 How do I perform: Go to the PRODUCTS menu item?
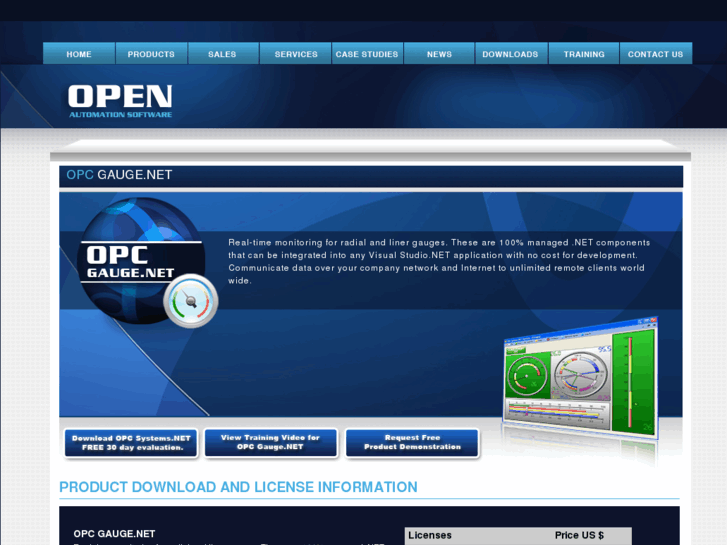(151, 54)
